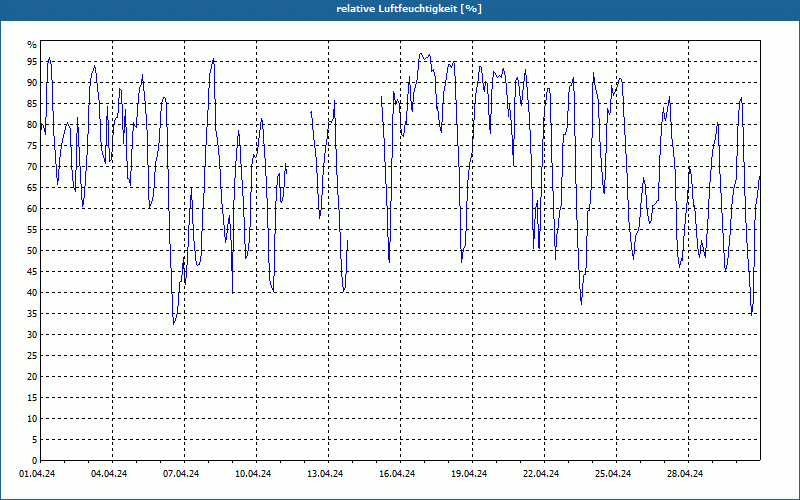Click the y-axis value 80
Viewport: 800px width, 500px height.
click(x=32, y=124)
